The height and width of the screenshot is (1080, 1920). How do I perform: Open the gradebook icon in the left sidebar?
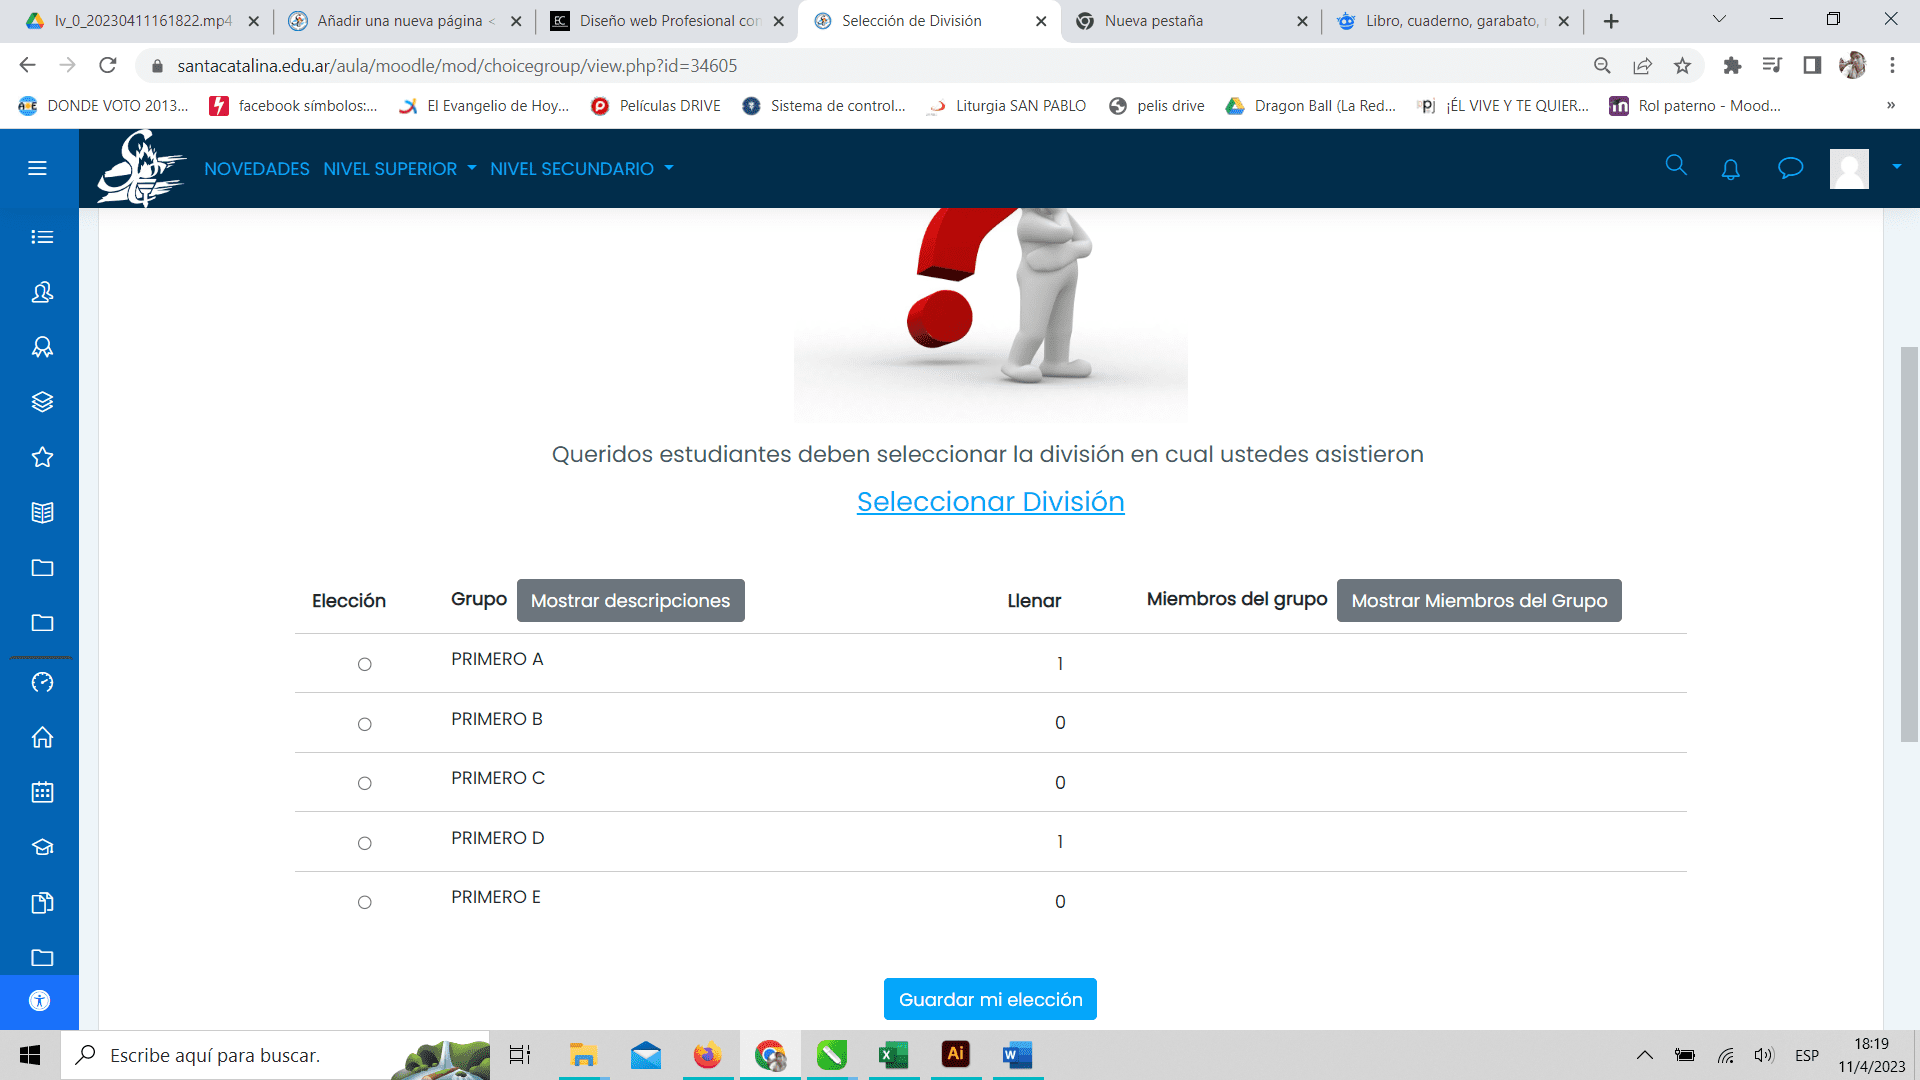42,513
